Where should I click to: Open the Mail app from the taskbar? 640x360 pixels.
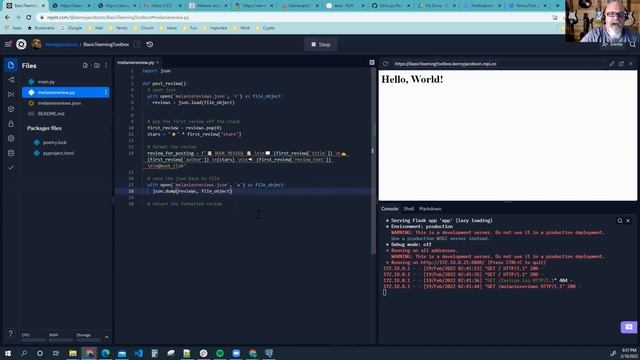[x=122, y=353]
